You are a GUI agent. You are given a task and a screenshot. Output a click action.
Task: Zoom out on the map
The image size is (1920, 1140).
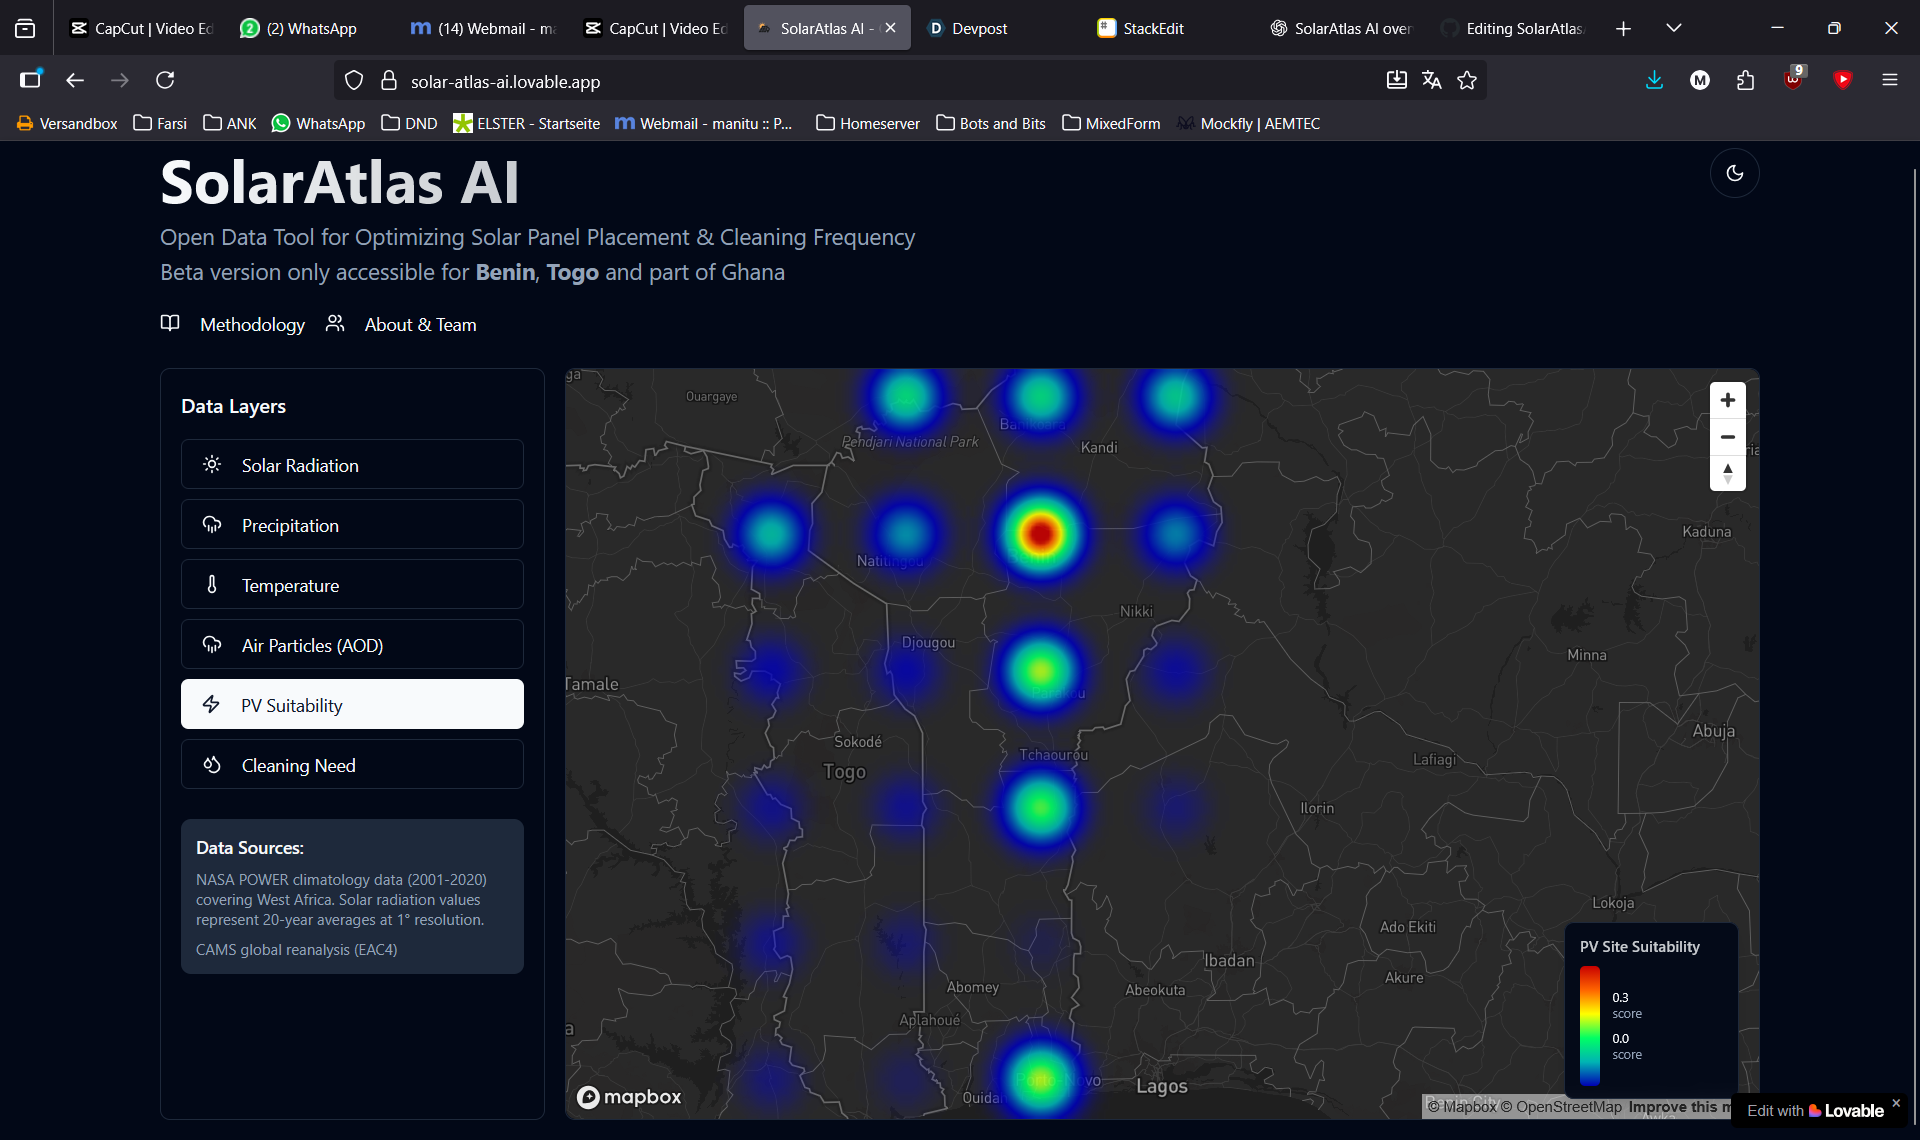tap(1727, 437)
